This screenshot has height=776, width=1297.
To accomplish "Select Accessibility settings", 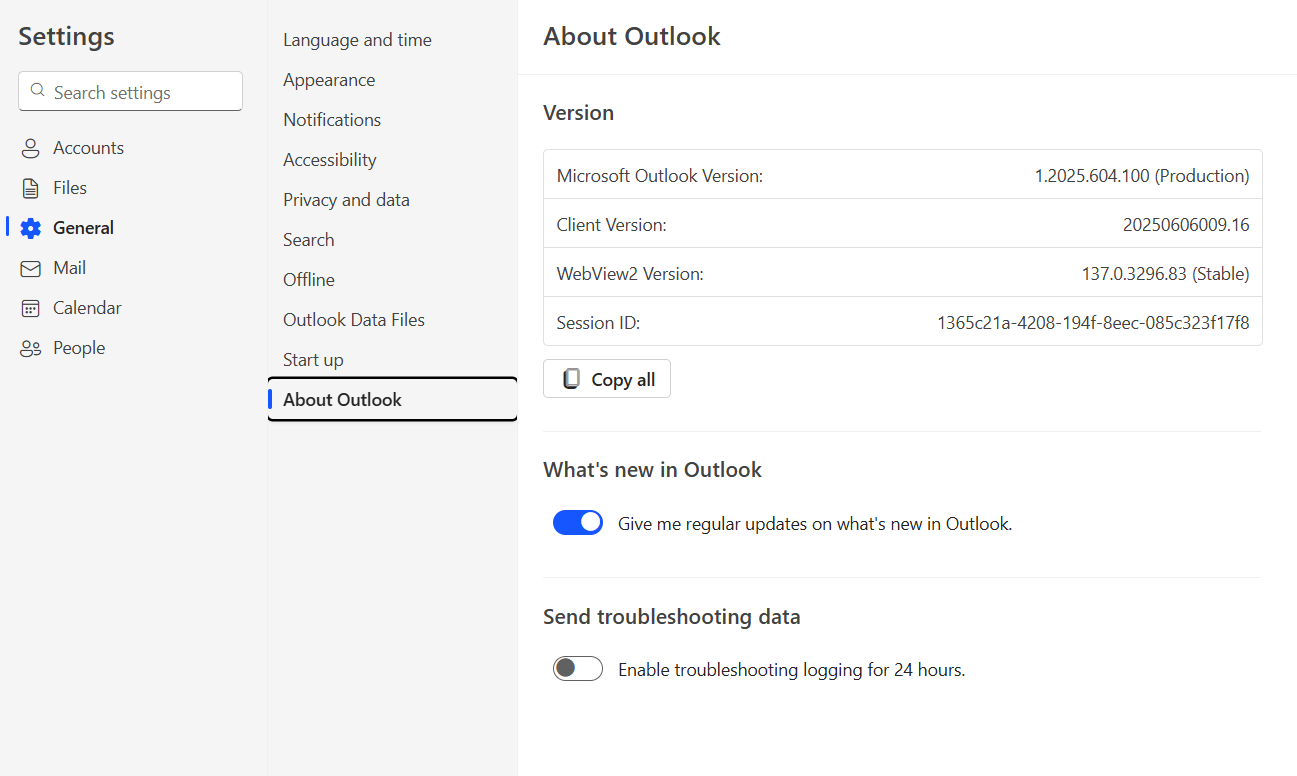I will coord(330,159).
